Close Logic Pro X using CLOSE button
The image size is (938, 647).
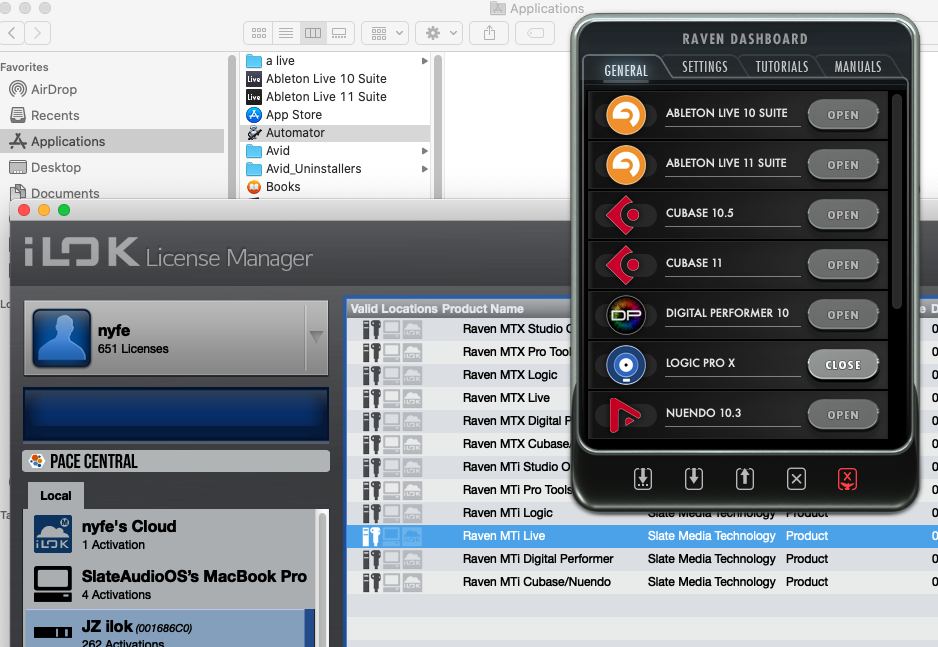tap(842, 365)
